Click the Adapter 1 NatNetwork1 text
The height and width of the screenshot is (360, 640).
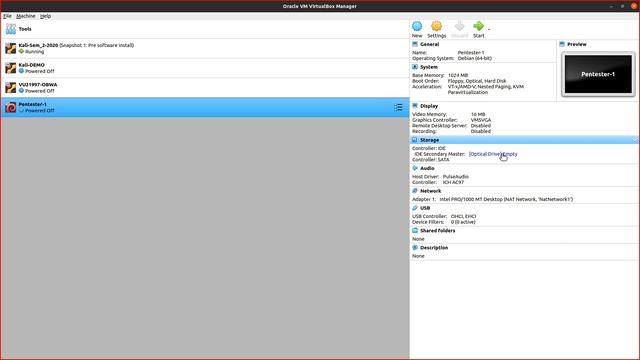(506, 199)
